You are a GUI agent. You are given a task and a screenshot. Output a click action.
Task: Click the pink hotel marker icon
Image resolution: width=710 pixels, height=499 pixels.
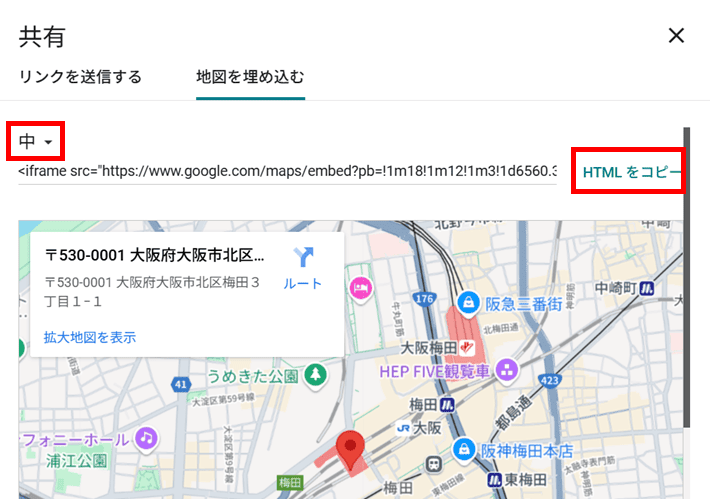coord(359,288)
